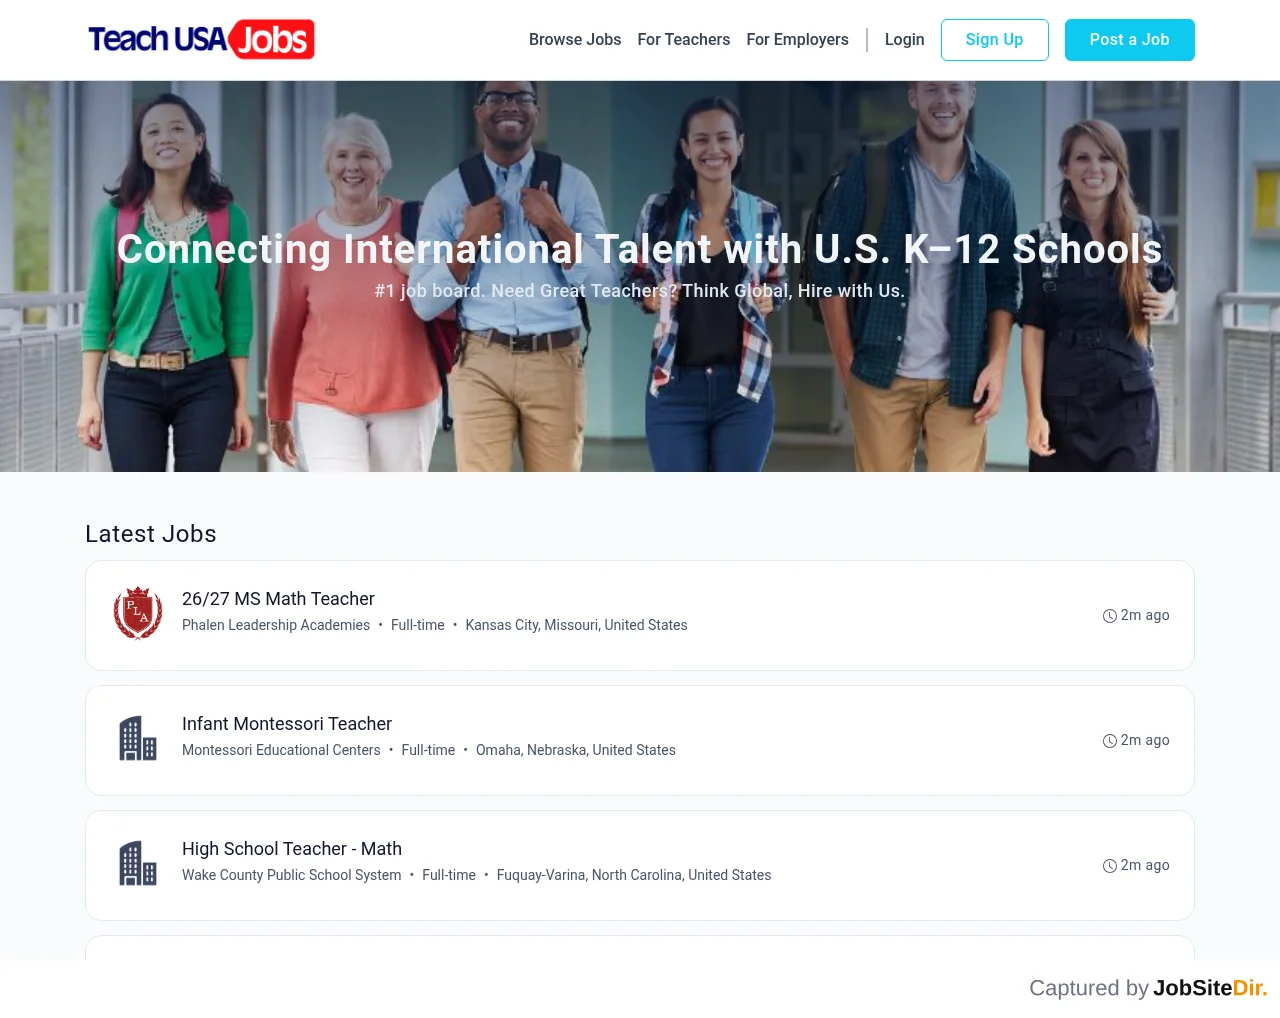Click Wake County Public School System text
The width and height of the screenshot is (1280, 1018).
tap(292, 875)
